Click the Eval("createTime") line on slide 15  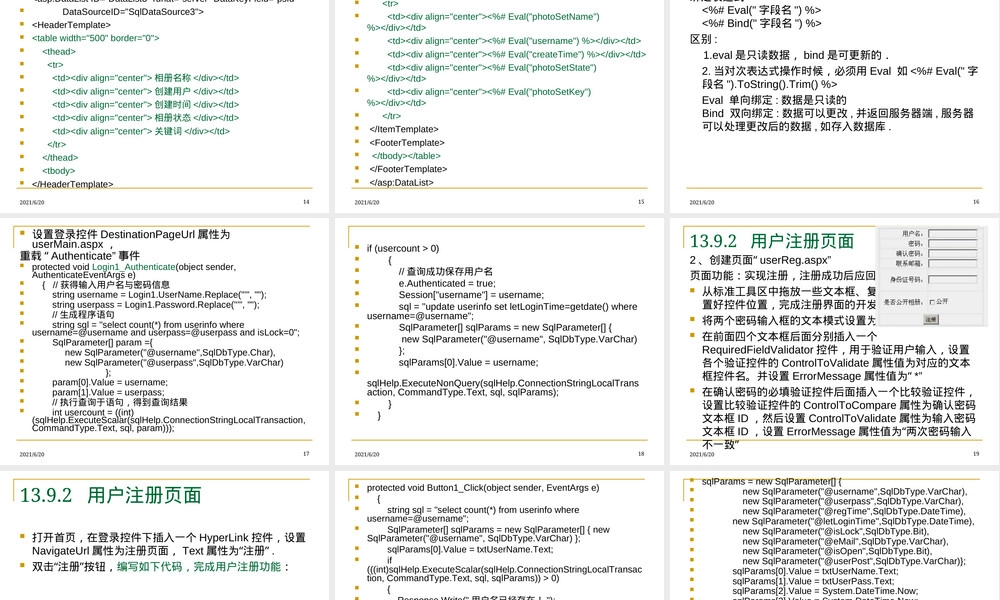(517, 54)
